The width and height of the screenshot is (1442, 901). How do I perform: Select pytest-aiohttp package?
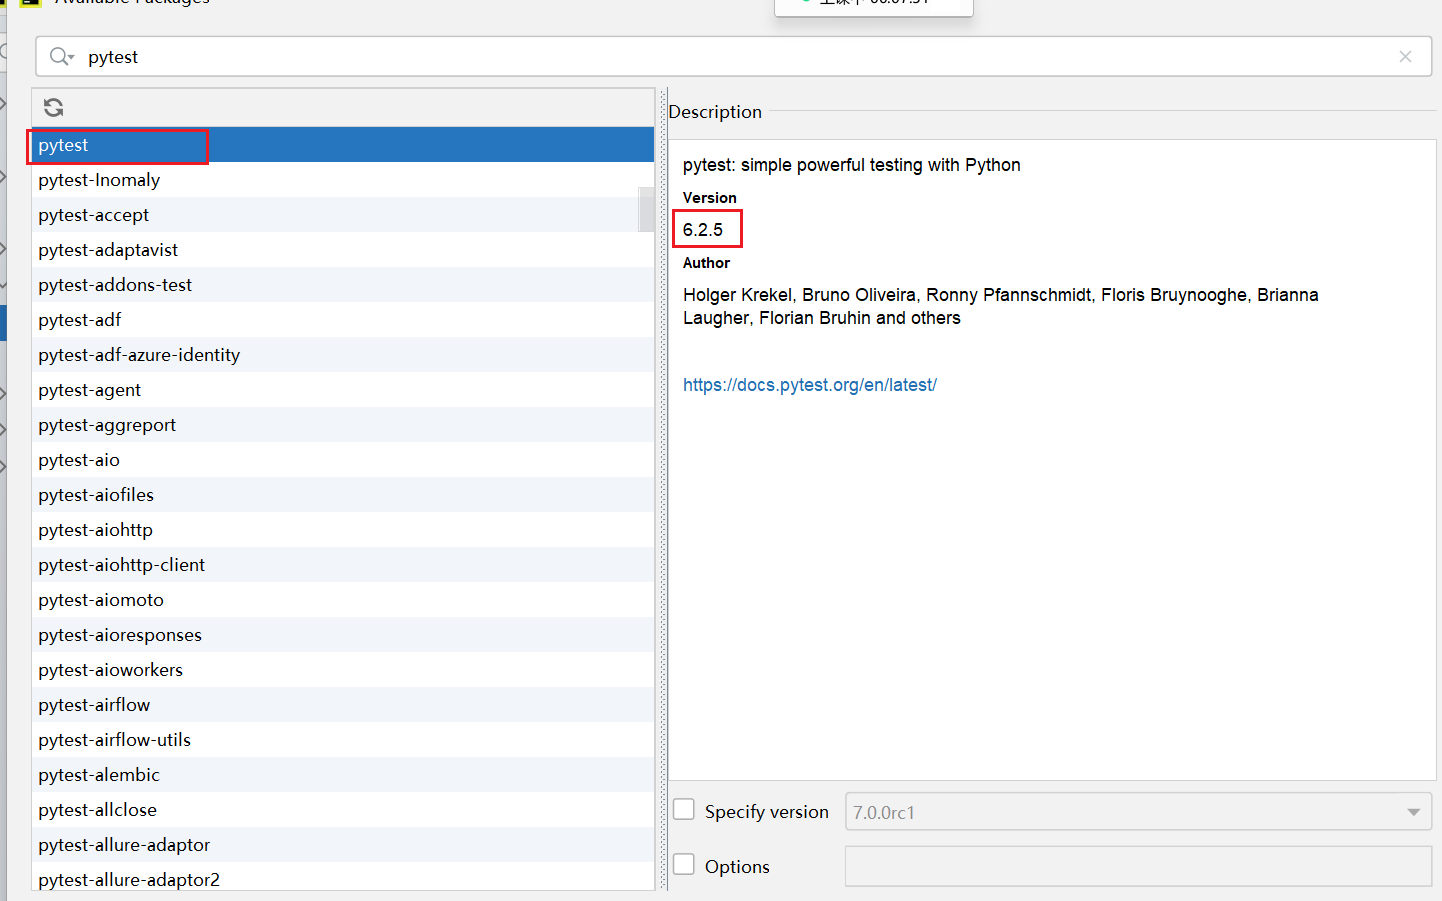tap(343, 530)
